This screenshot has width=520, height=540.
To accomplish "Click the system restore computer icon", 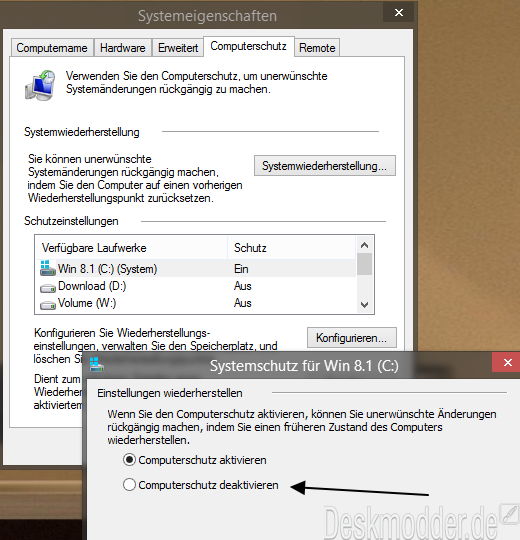I will [x=40, y=85].
